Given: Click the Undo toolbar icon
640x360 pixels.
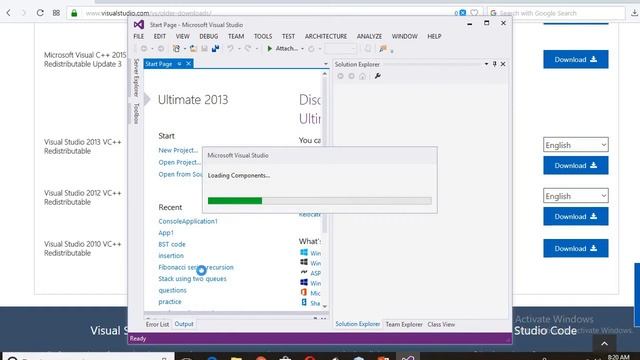Looking at the screenshot, I should click(231, 49).
